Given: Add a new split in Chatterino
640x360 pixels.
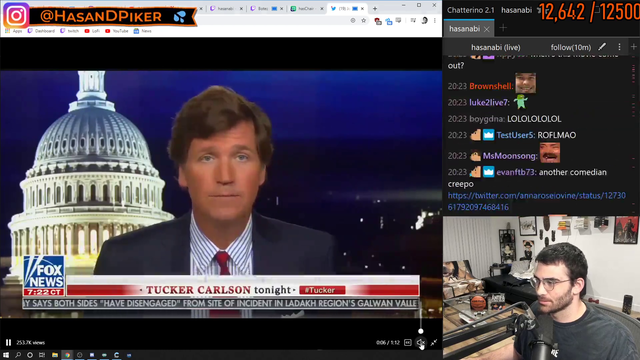Looking at the screenshot, I should [x=633, y=47].
